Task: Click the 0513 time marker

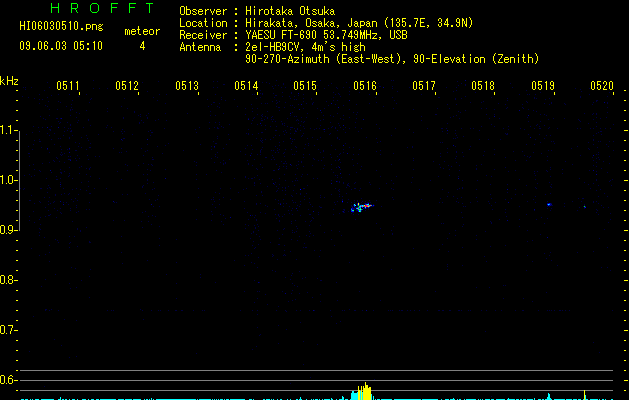Action: click(187, 86)
